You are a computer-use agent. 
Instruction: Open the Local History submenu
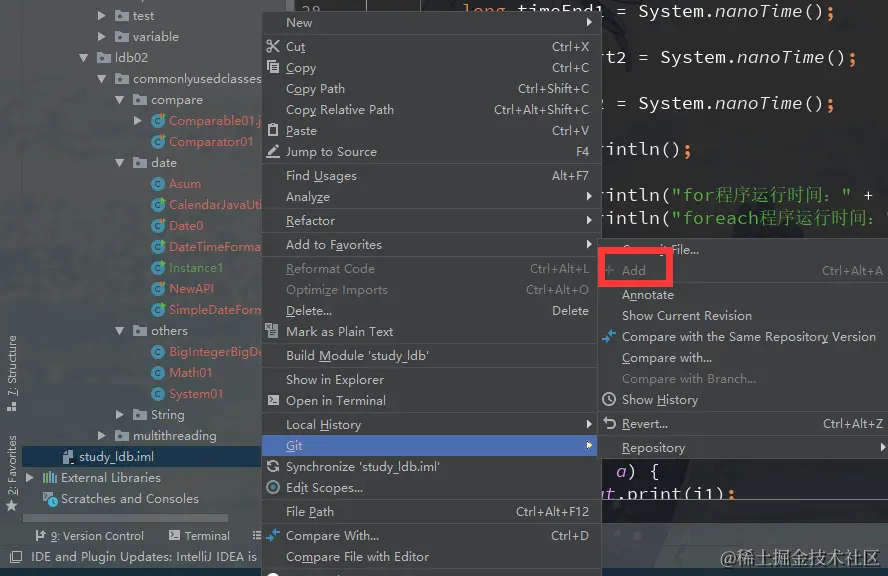click(x=430, y=424)
